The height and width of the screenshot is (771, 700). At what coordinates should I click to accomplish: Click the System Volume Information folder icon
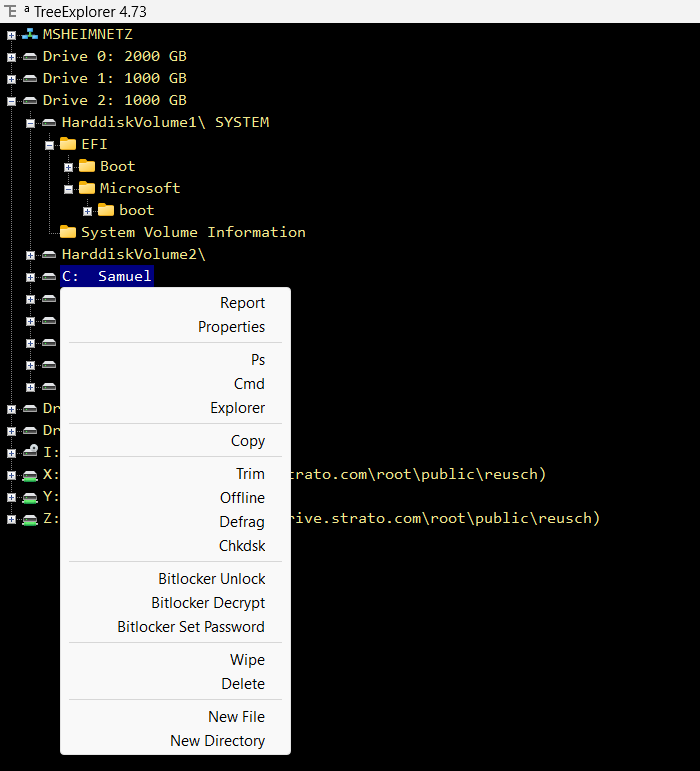[68, 232]
